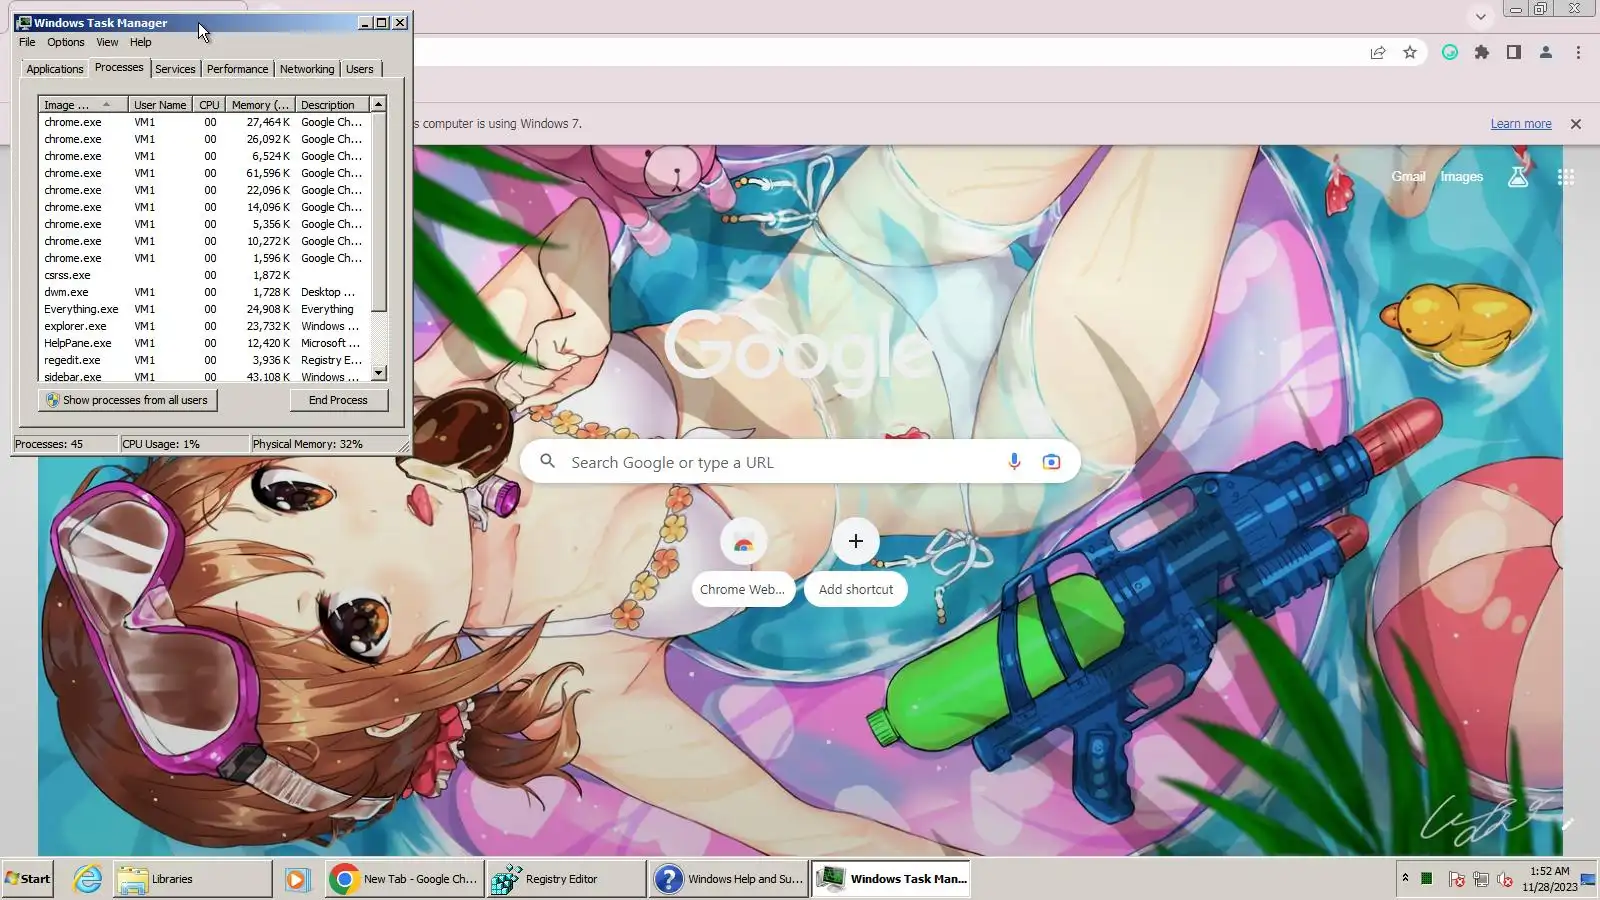The image size is (1600, 900).
Task: Launch Internet Explorer from the taskbar
Action: coord(88,879)
